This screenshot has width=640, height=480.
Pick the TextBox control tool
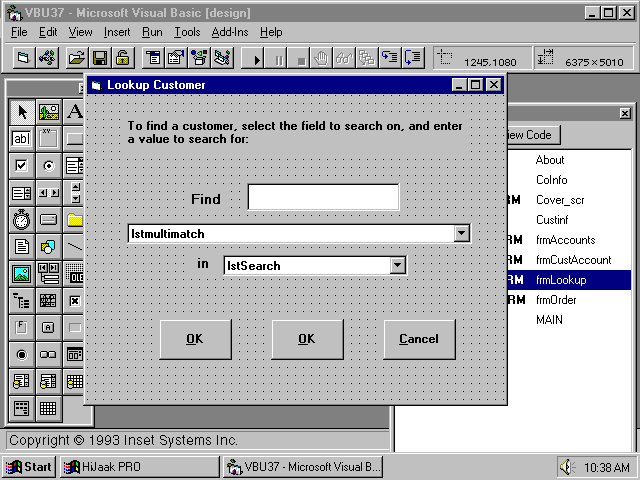[x=21, y=139]
